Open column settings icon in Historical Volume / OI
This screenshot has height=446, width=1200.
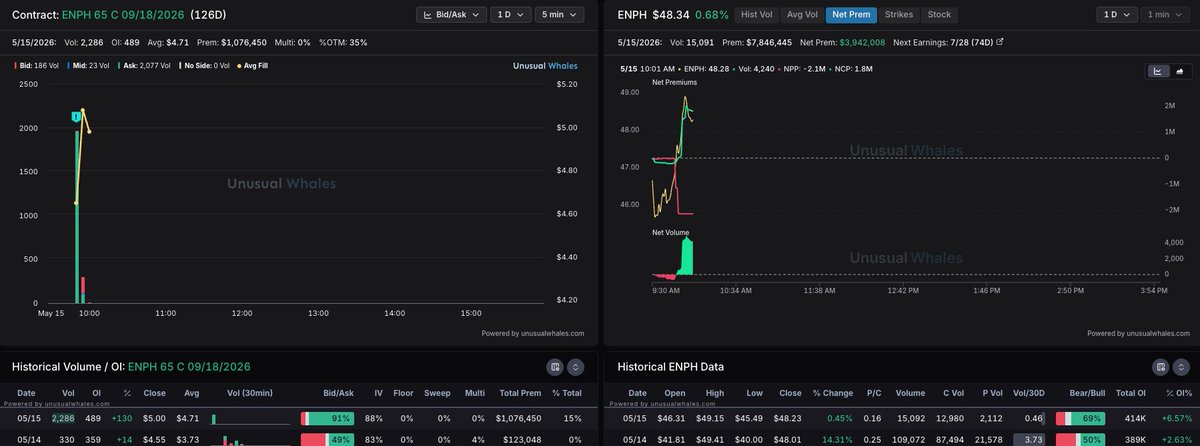pyautogui.click(x=553, y=367)
